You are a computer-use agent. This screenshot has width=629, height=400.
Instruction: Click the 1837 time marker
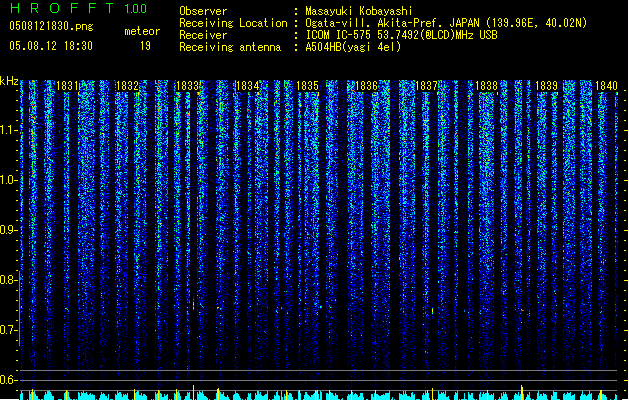(426, 86)
